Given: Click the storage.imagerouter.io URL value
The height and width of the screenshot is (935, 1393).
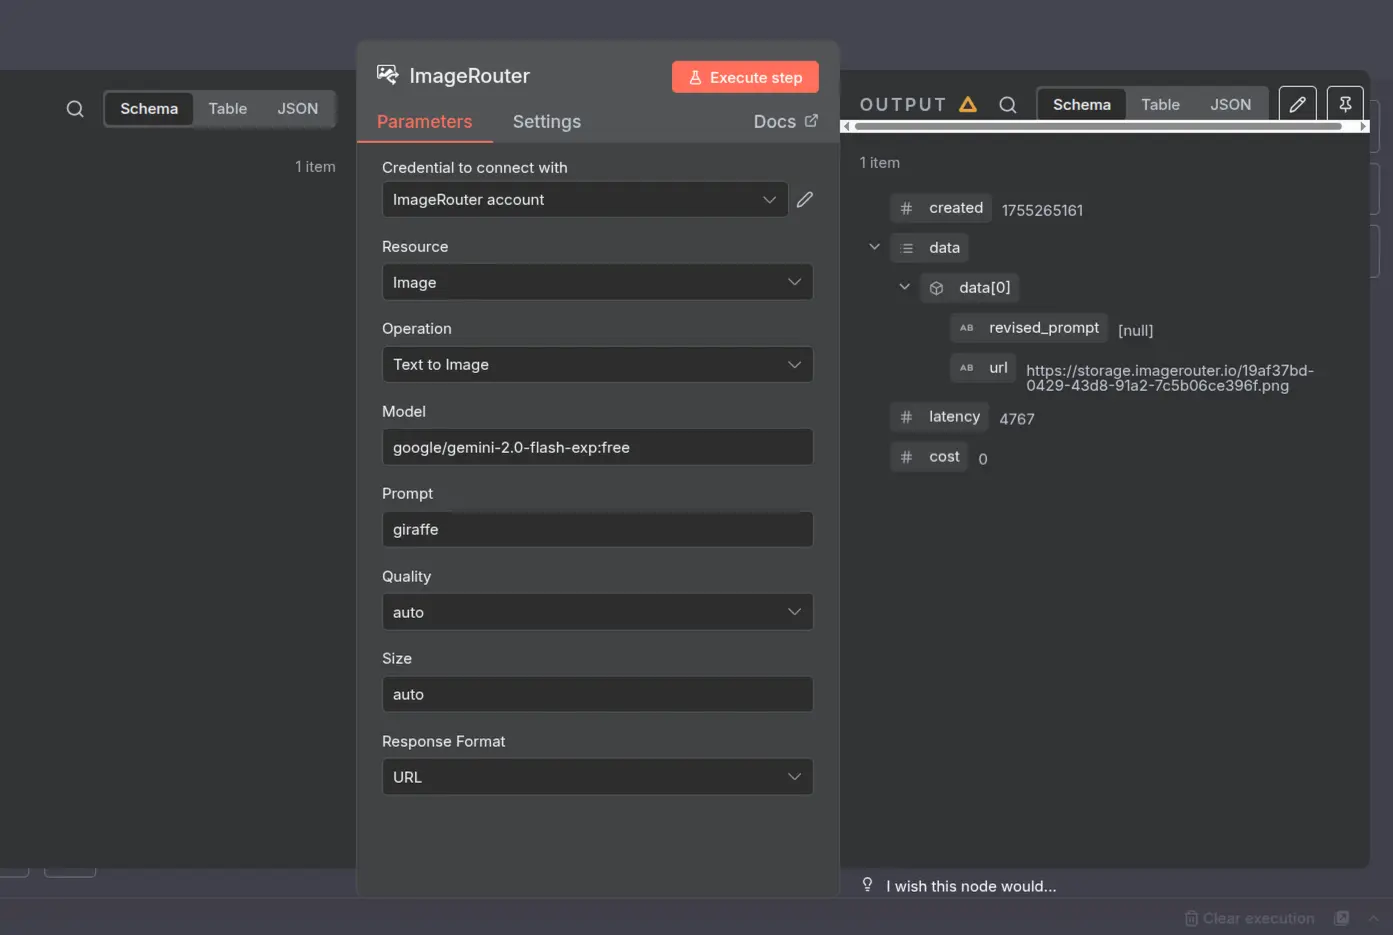Looking at the screenshot, I should (1170, 378).
